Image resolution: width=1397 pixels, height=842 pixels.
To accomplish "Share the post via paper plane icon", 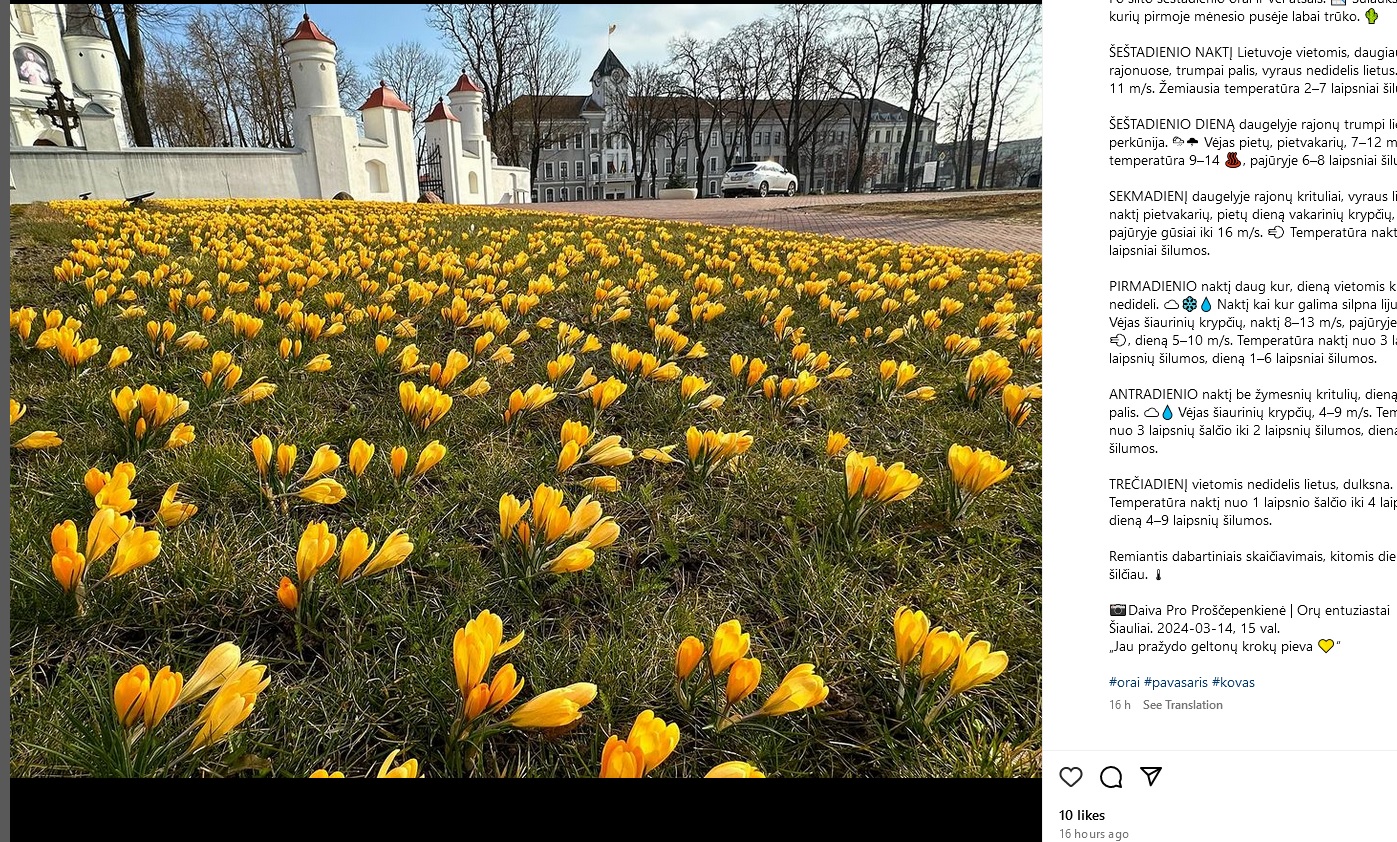I will [x=1151, y=776].
